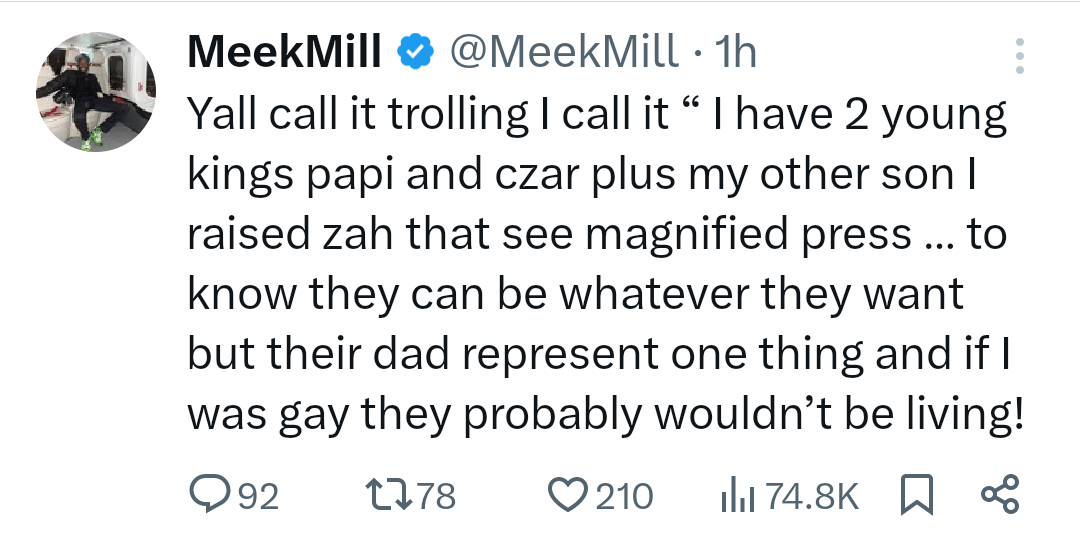This screenshot has height=535, width=1080.
Task: Click the tweet text "kings papi and czar"
Action: point(348,174)
